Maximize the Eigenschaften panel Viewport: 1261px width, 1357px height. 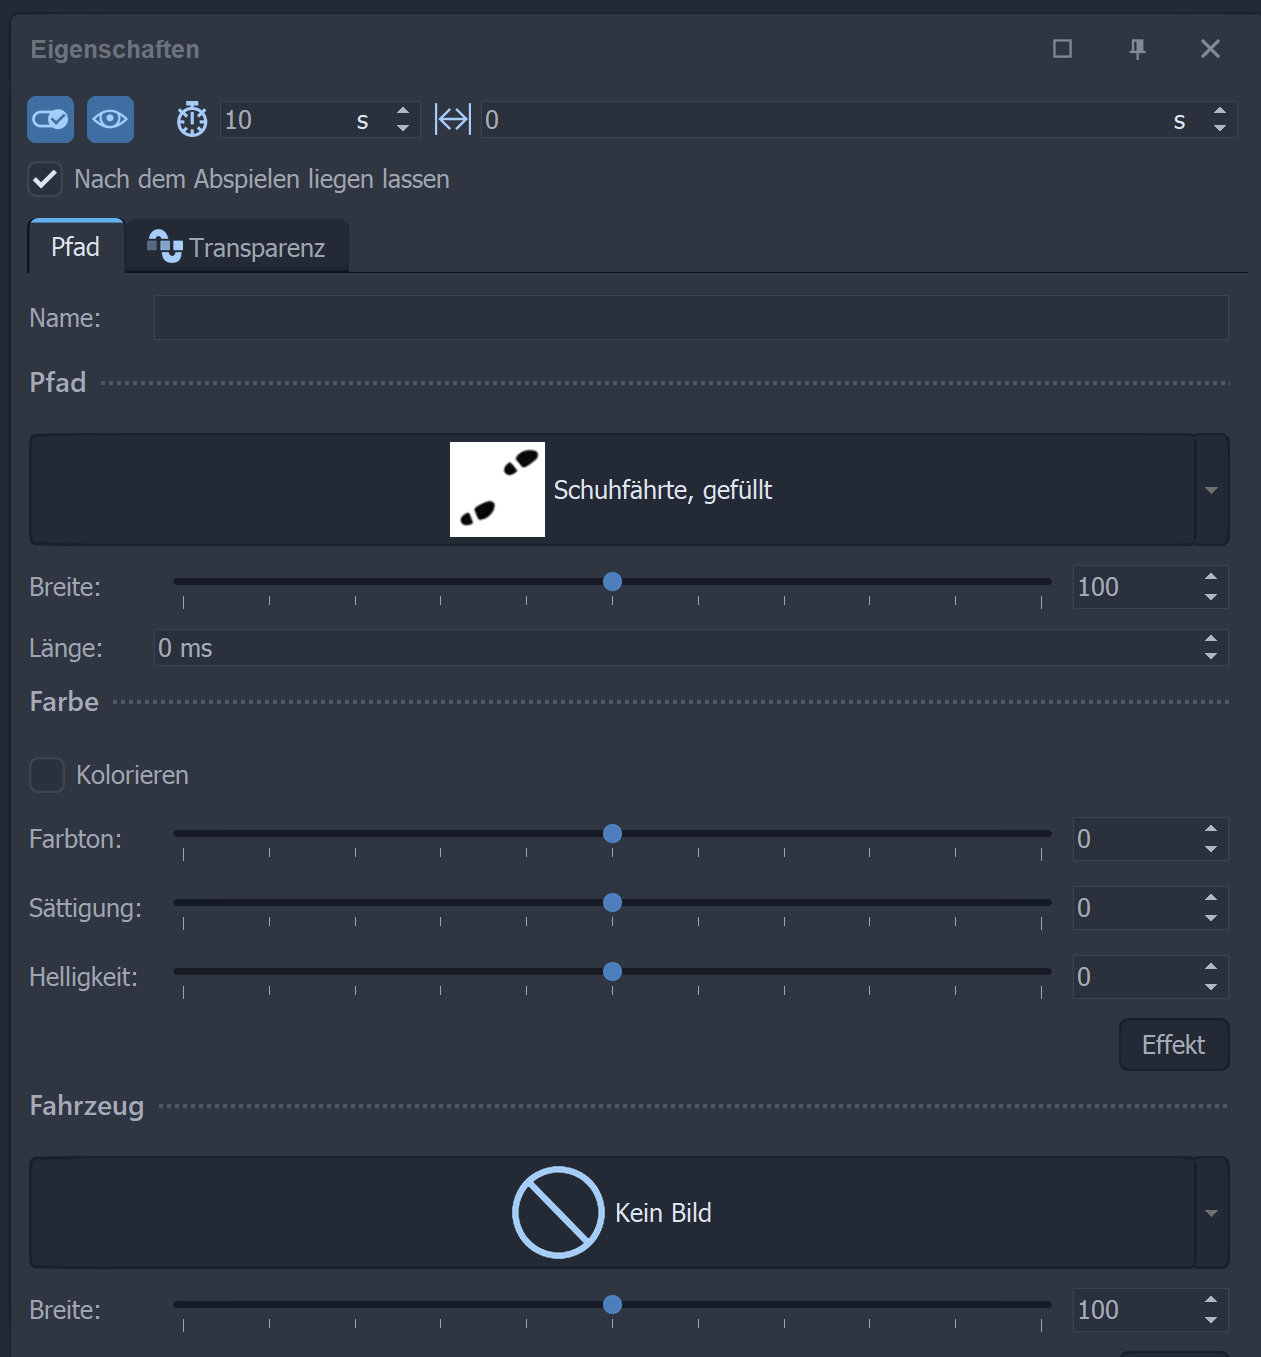1062,49
